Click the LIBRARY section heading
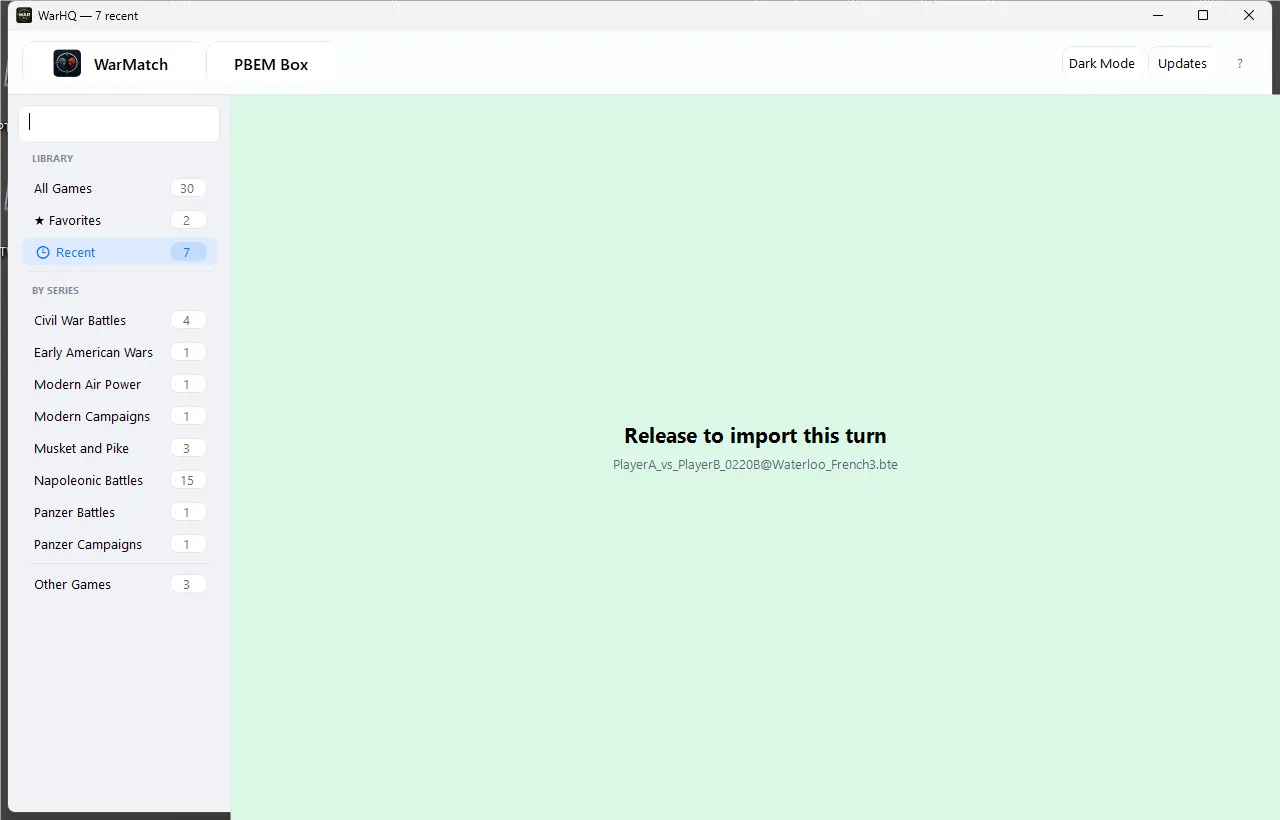The width and height of the screenshot is (1280, 820). [53, 158]
